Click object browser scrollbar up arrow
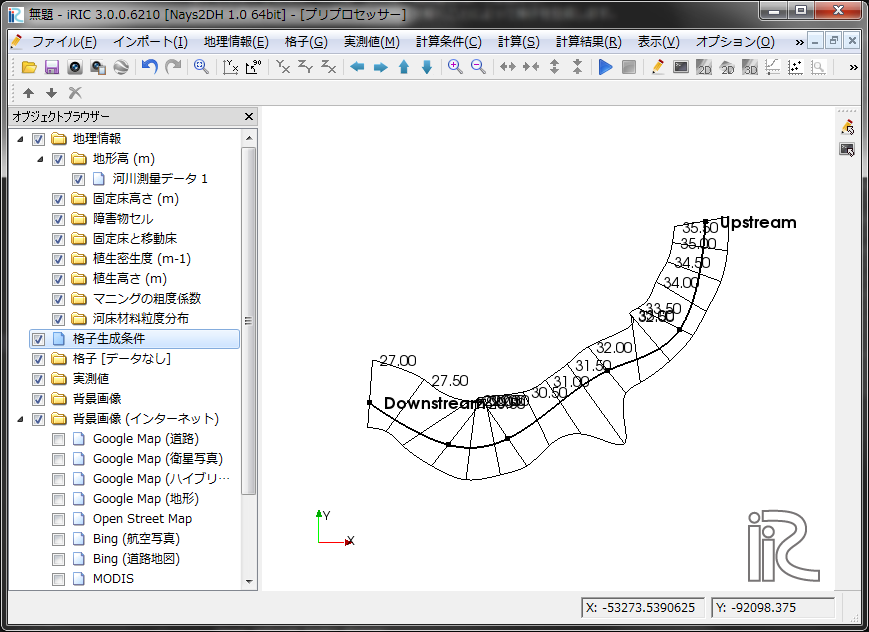The width and height of the screenshot is (869, 632). (249, 138)
